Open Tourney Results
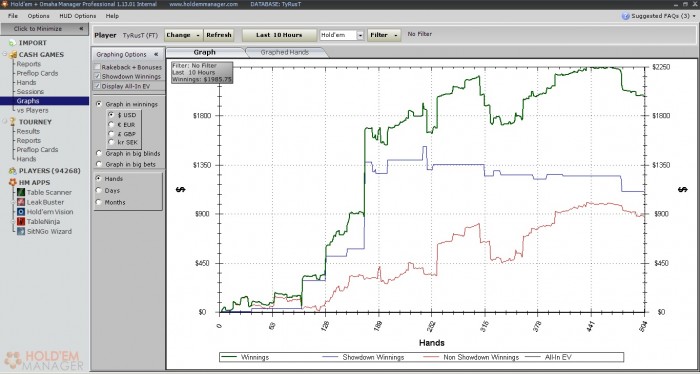Screen dimensions: 700x374 pos(28,131)
